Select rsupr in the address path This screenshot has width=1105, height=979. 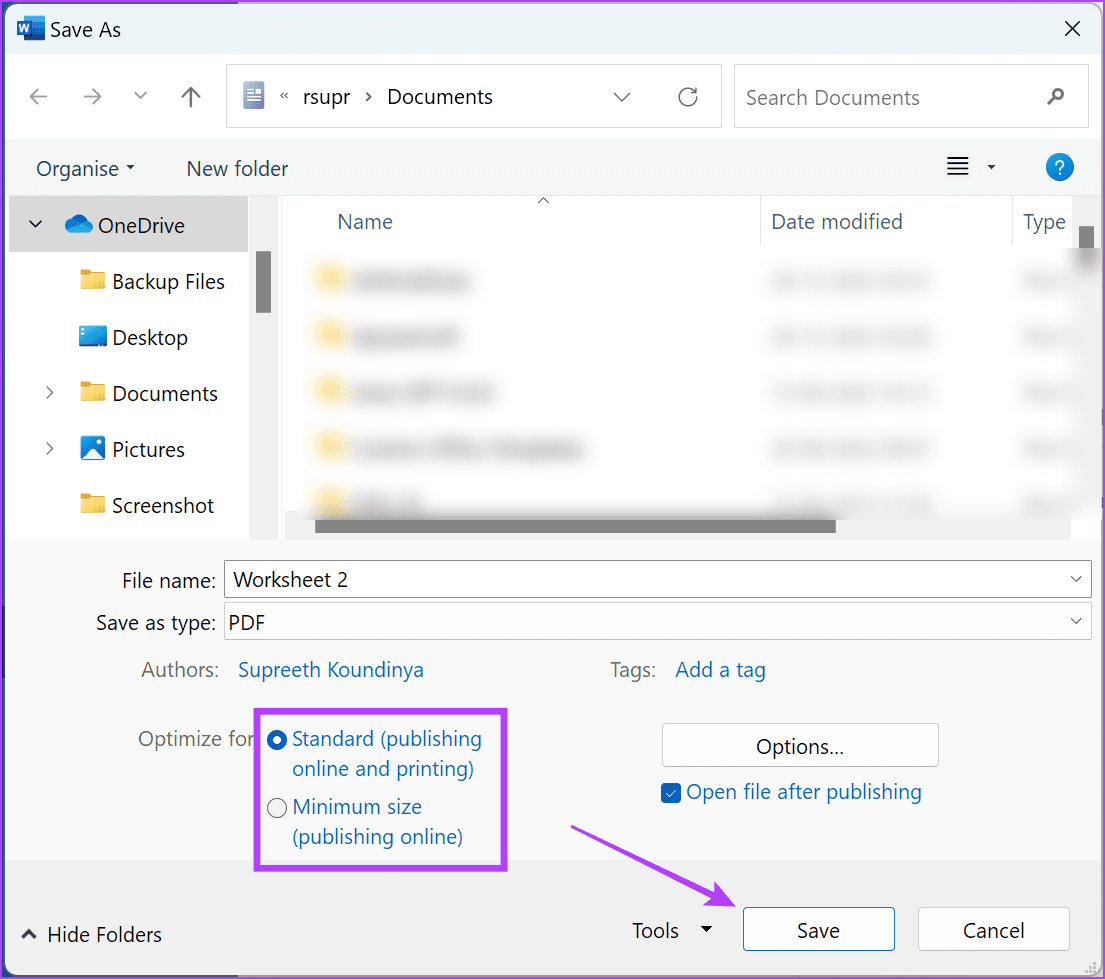click(x=326, y=97)
